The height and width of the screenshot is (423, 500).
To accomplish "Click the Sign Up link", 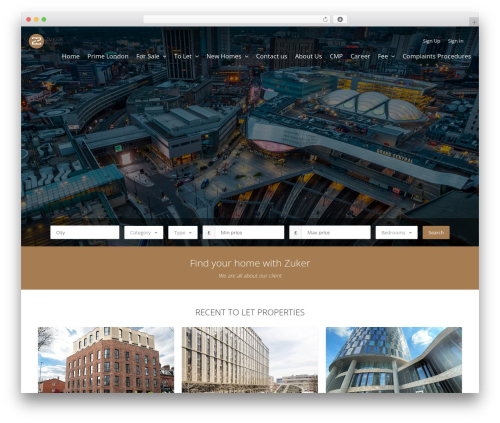I will pyautogui.click(x=431, y=41).
